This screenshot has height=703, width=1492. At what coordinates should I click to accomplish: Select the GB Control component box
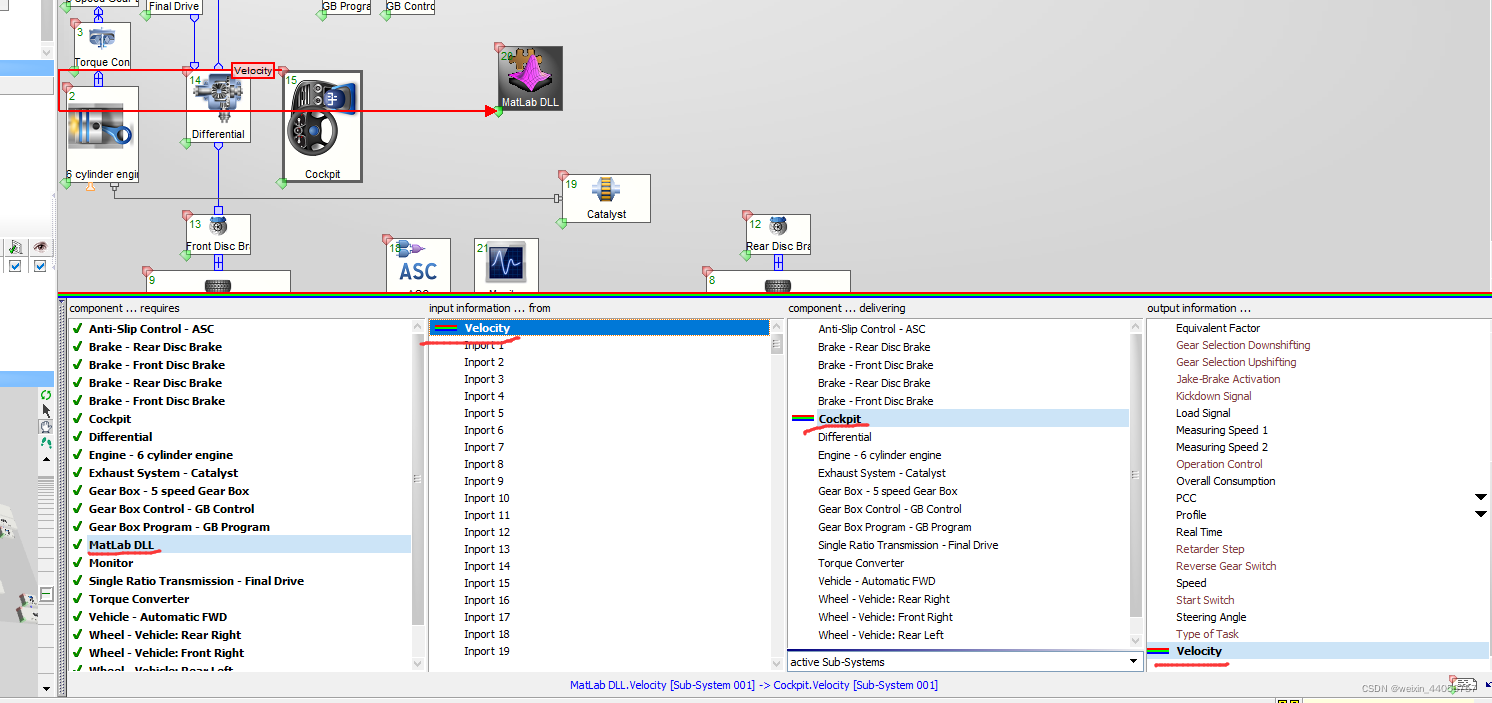(x=409, y=7)
